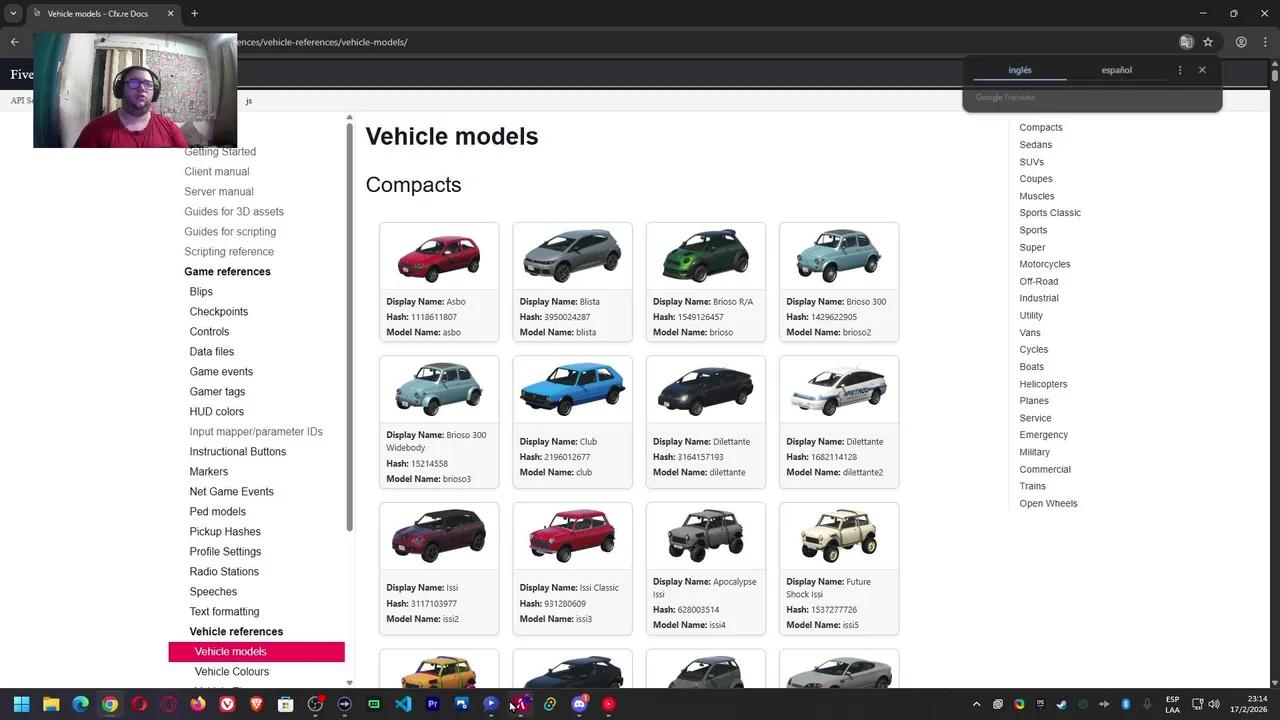Screen dimensions: 1280x720
Task: Go back with the browser back arrow
Action: coord(15,42)
